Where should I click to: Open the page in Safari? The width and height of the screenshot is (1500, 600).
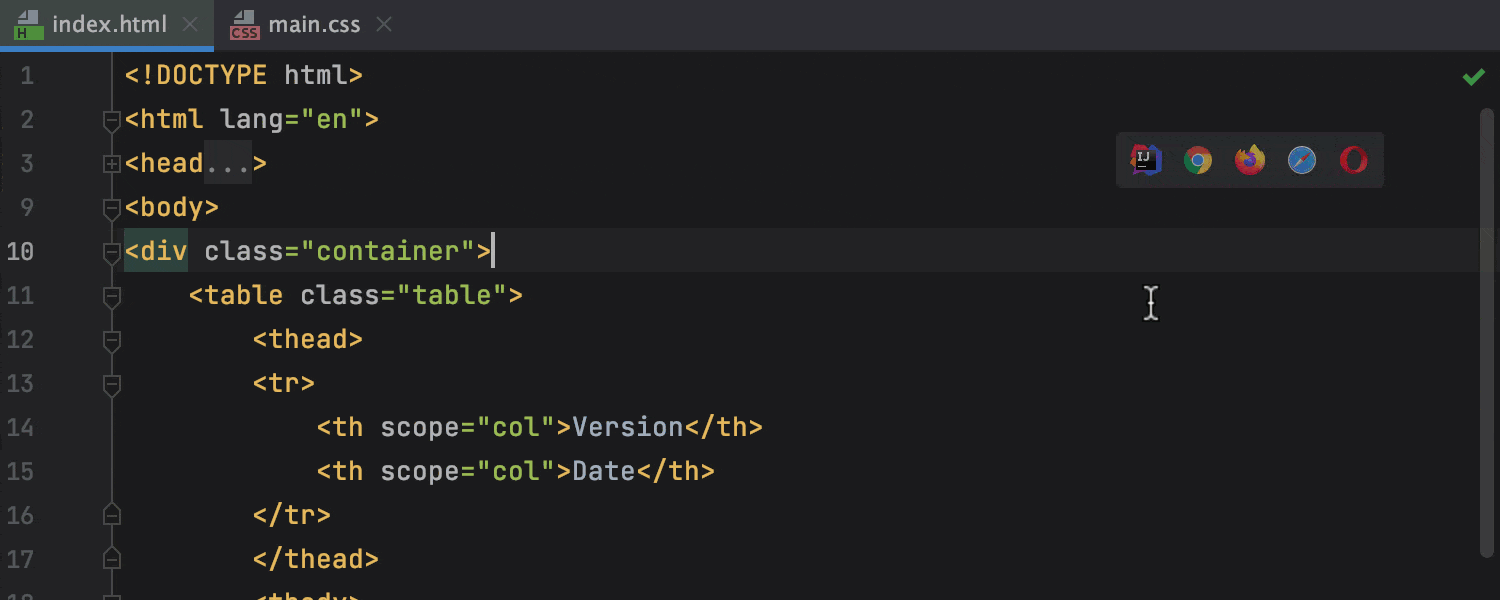pos(1301,160)
